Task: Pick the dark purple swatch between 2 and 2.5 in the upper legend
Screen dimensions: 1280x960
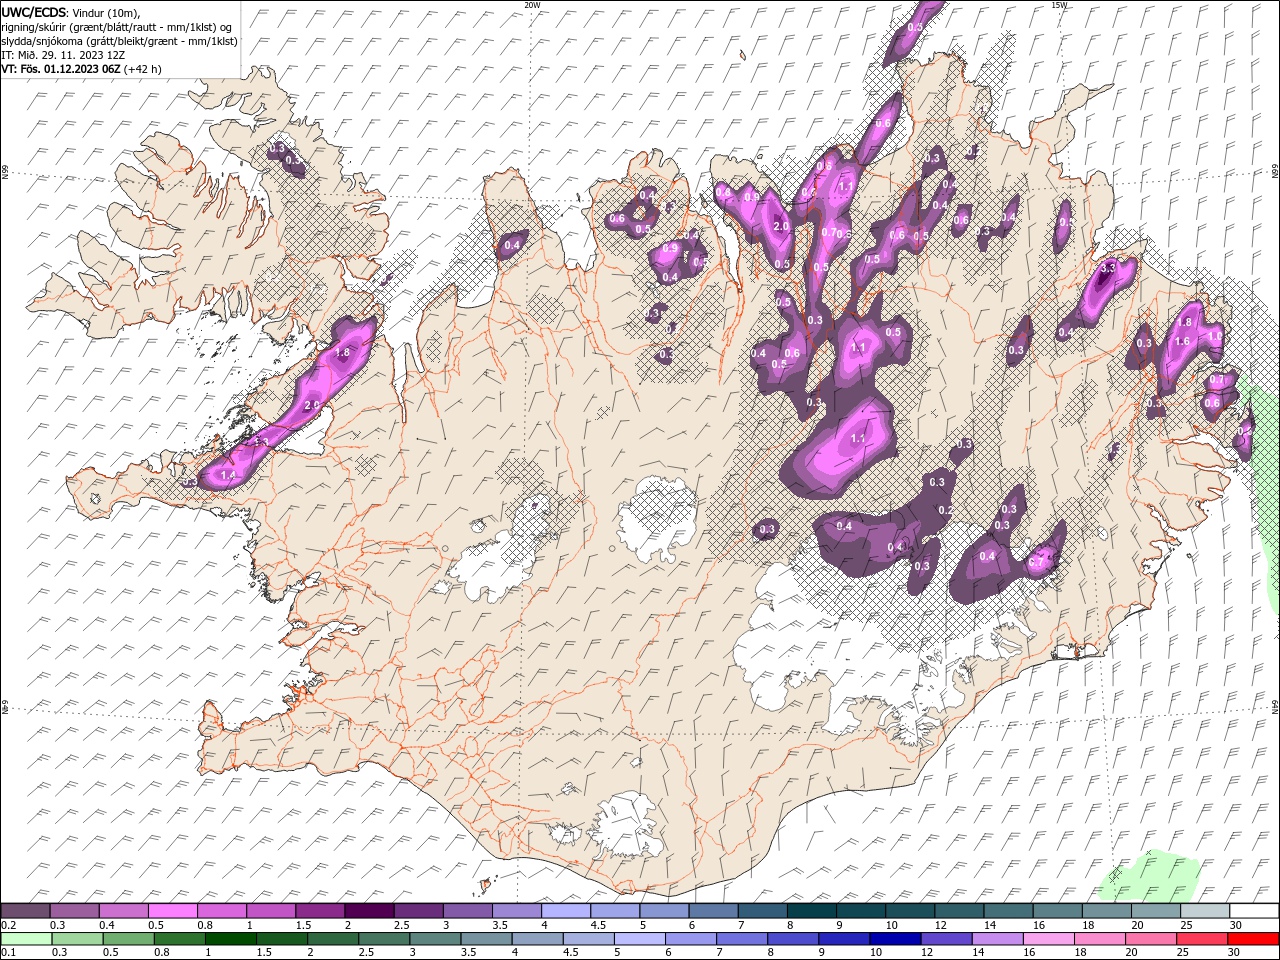Action: point(369,911)
